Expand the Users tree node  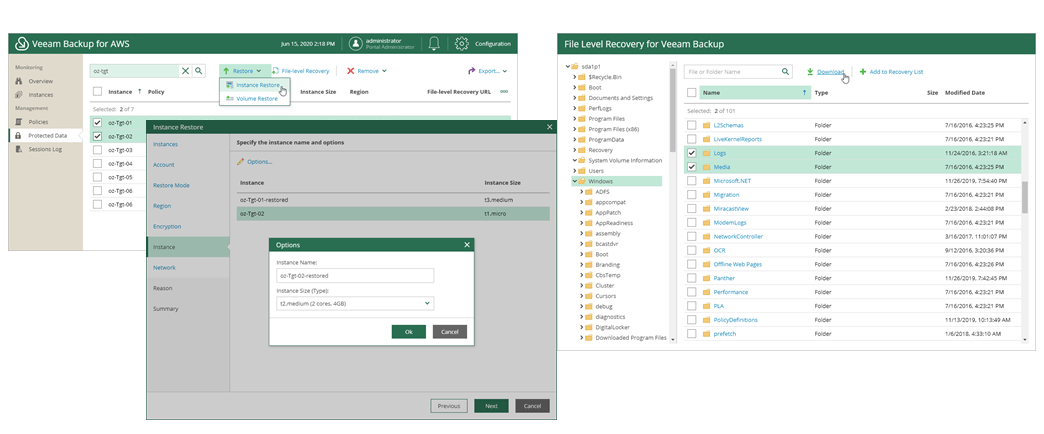coord(575,171)
